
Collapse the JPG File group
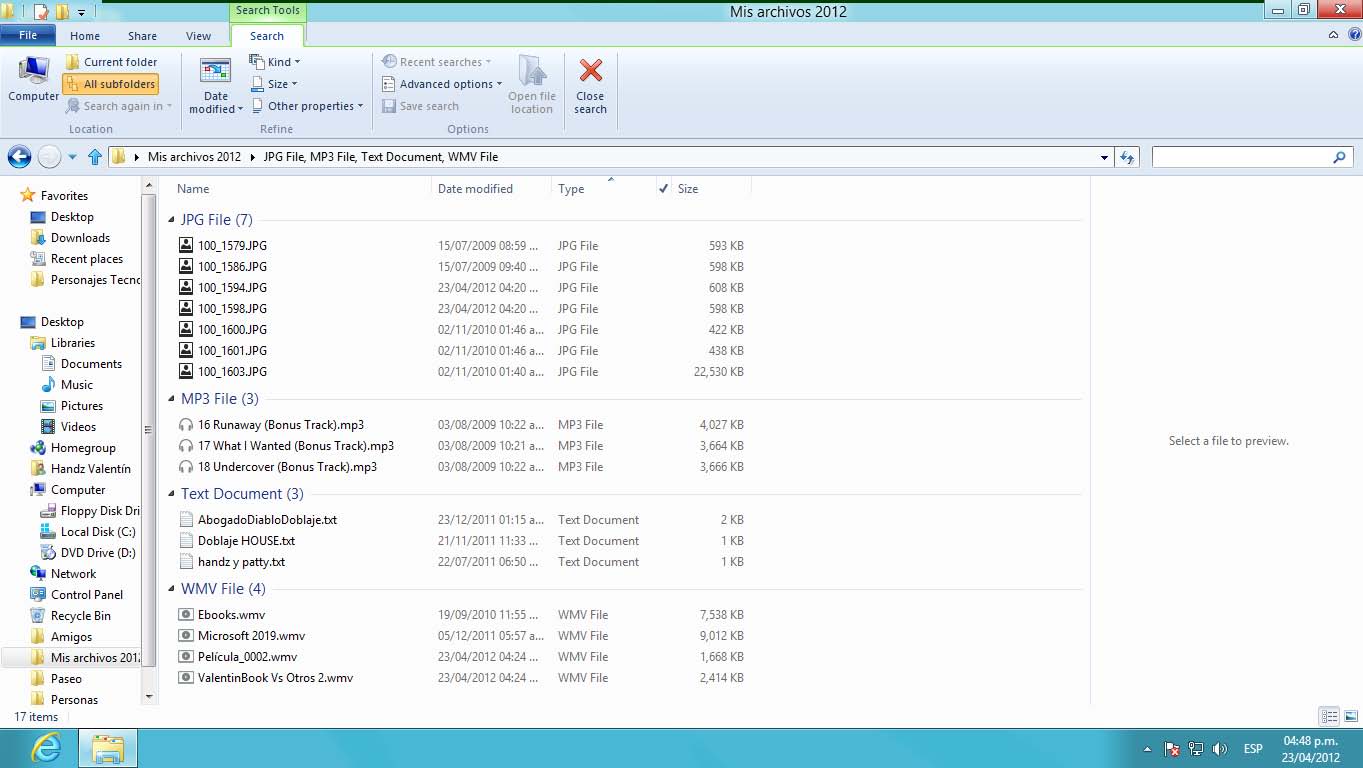pos(172,221)
